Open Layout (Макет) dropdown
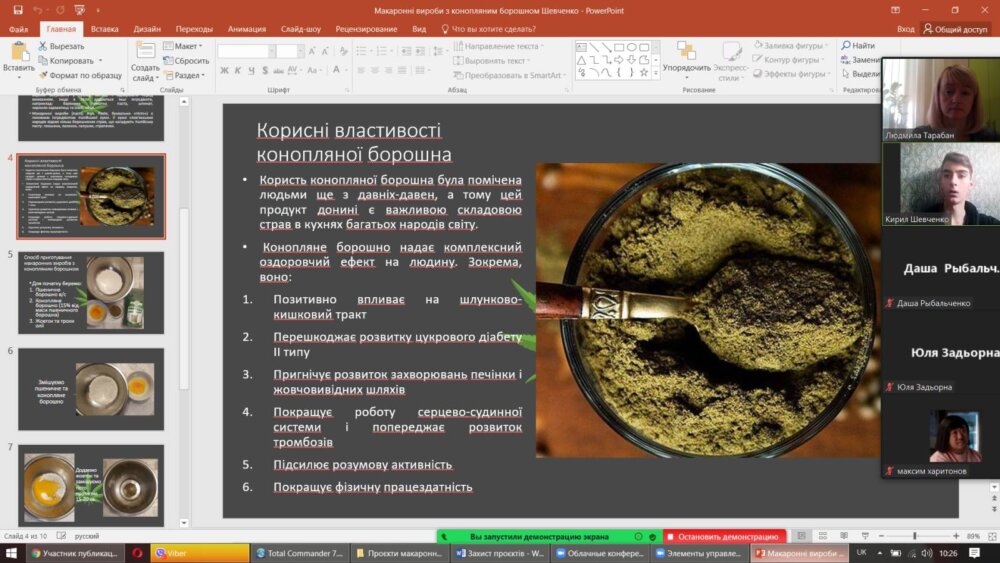 [183, 46]
